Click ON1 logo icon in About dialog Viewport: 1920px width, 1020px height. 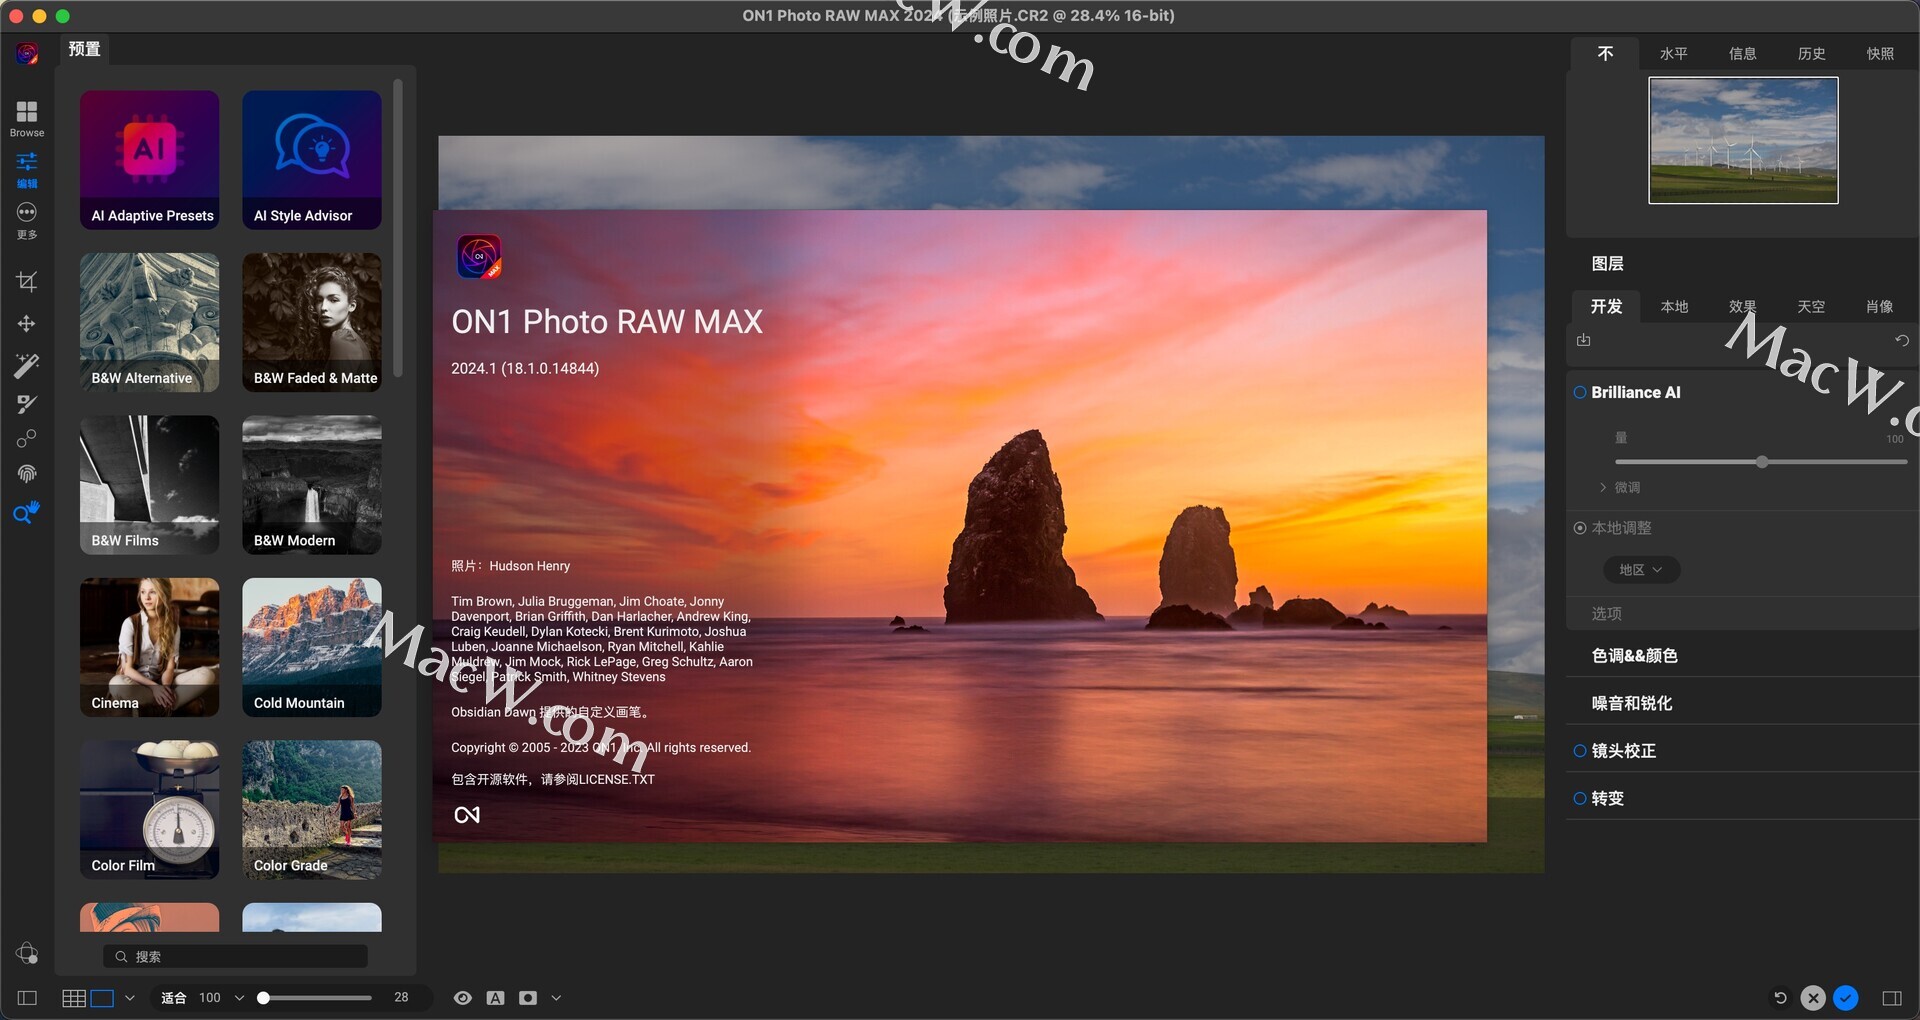(479, 257)
